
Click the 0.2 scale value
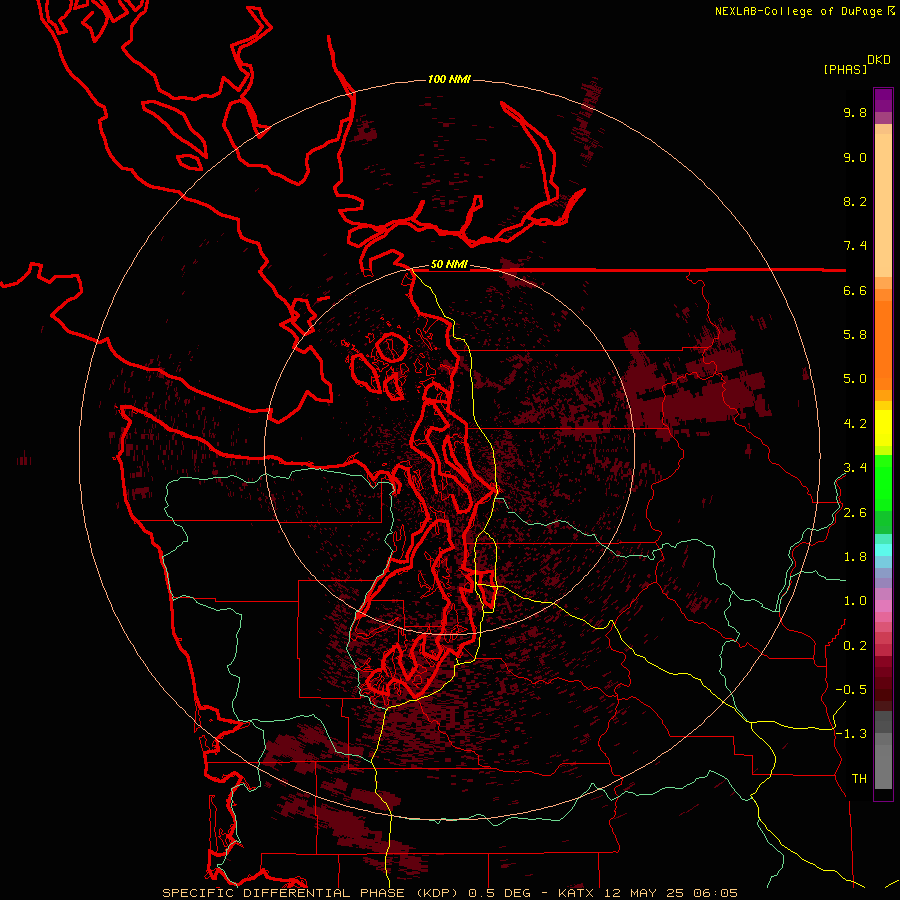click(855, 646)
